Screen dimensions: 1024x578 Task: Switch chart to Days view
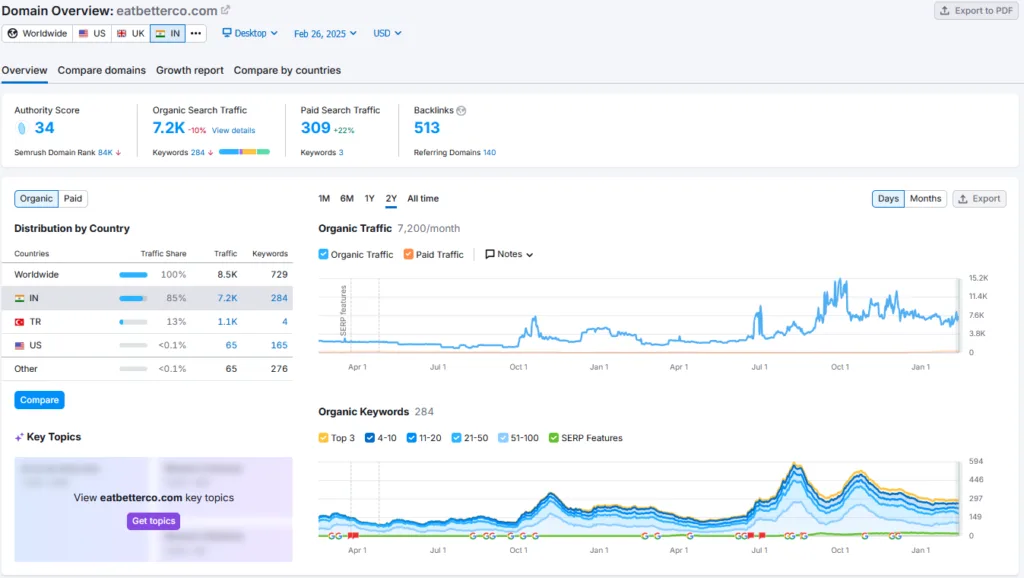pos(888,199)
